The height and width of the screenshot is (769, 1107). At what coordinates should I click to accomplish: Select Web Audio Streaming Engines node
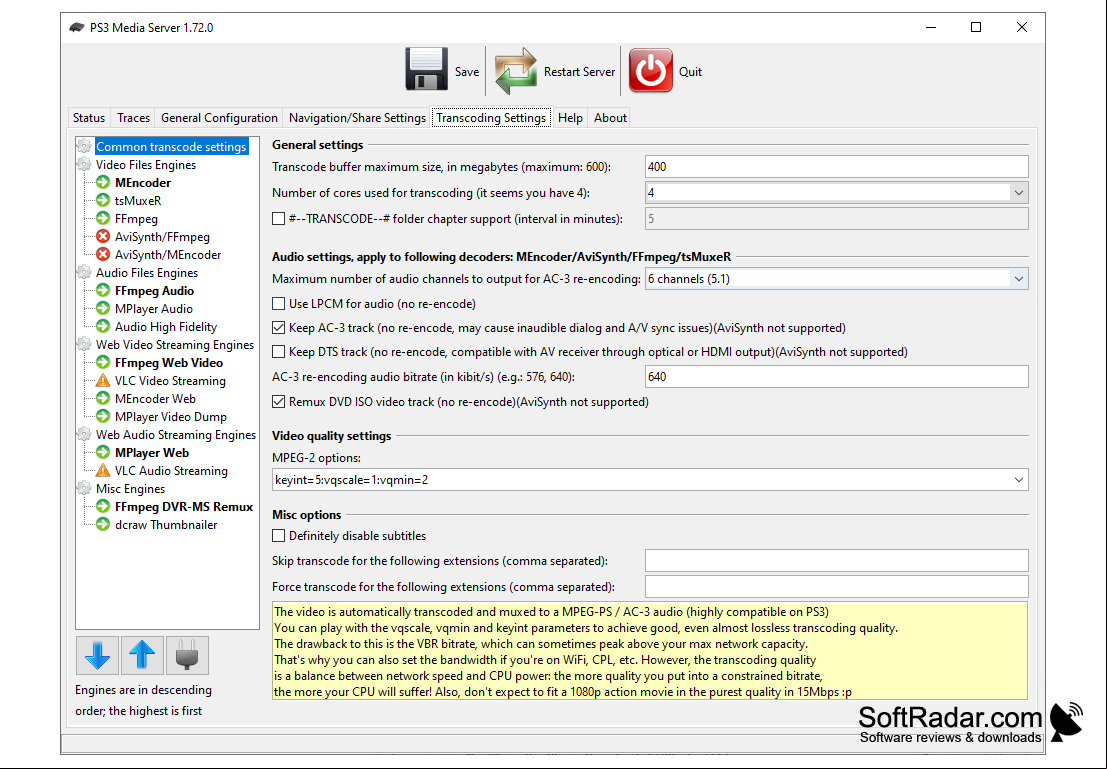[176, 435]
